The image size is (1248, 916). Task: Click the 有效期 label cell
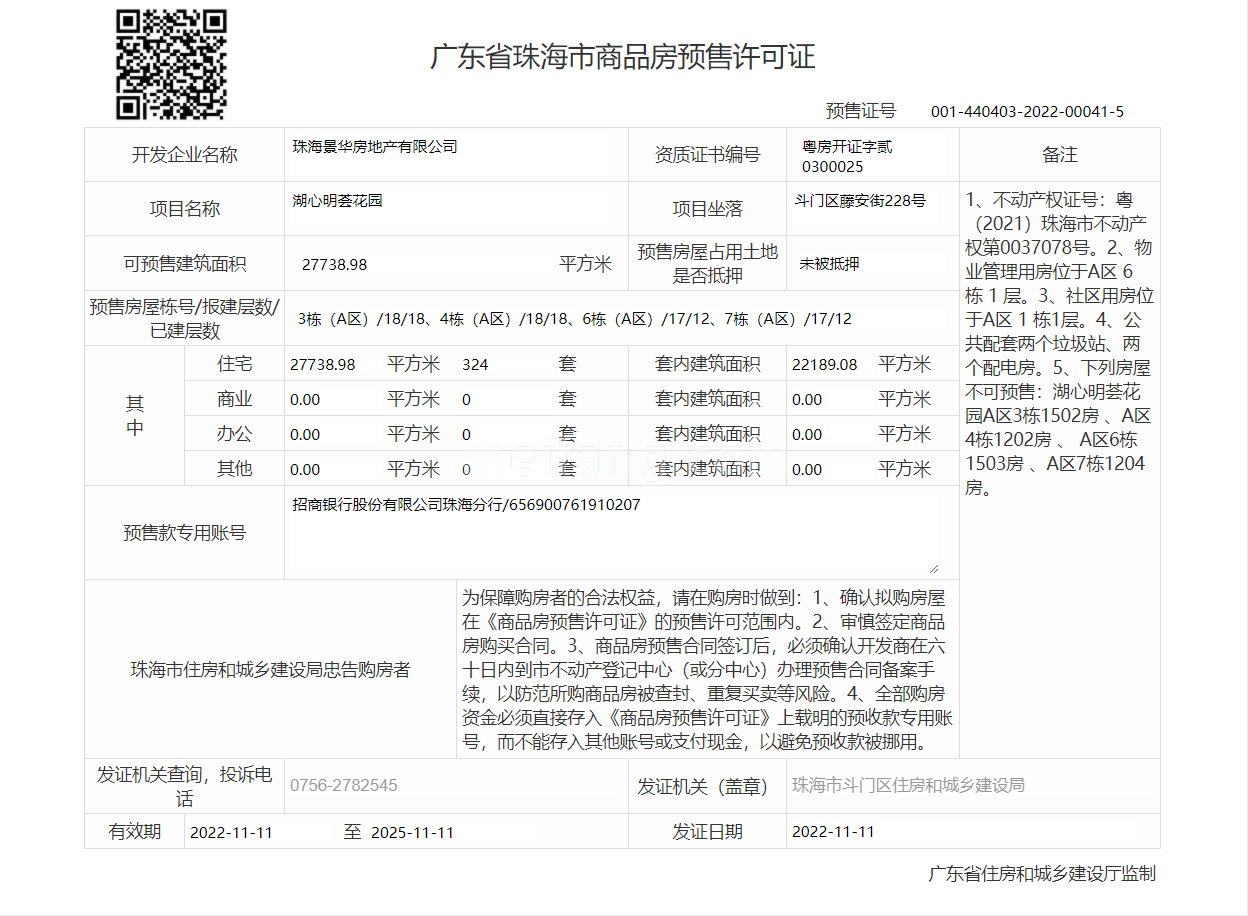click(x=135, y=831)
